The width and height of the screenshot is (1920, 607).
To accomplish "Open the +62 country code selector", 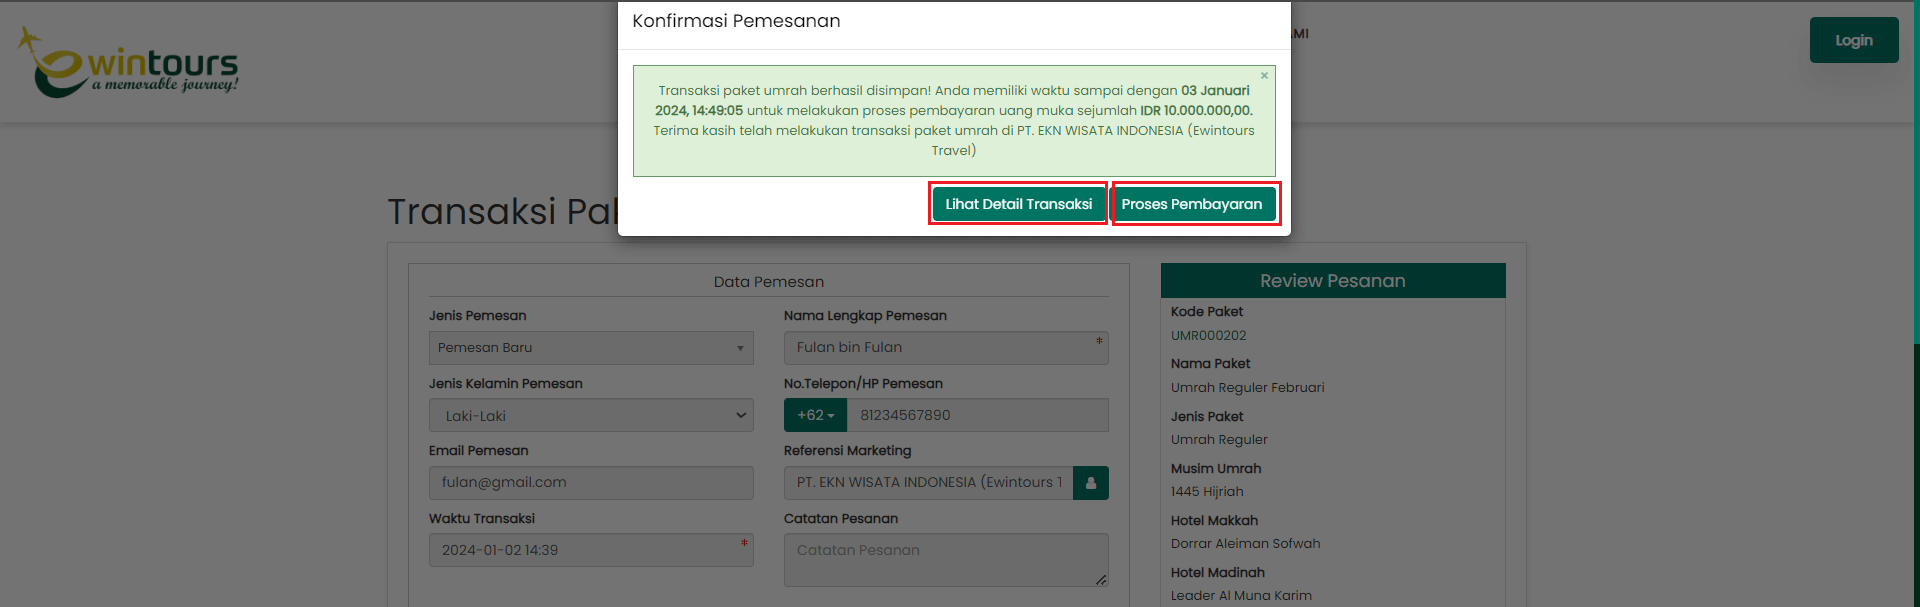I will [x=815, y=416].
